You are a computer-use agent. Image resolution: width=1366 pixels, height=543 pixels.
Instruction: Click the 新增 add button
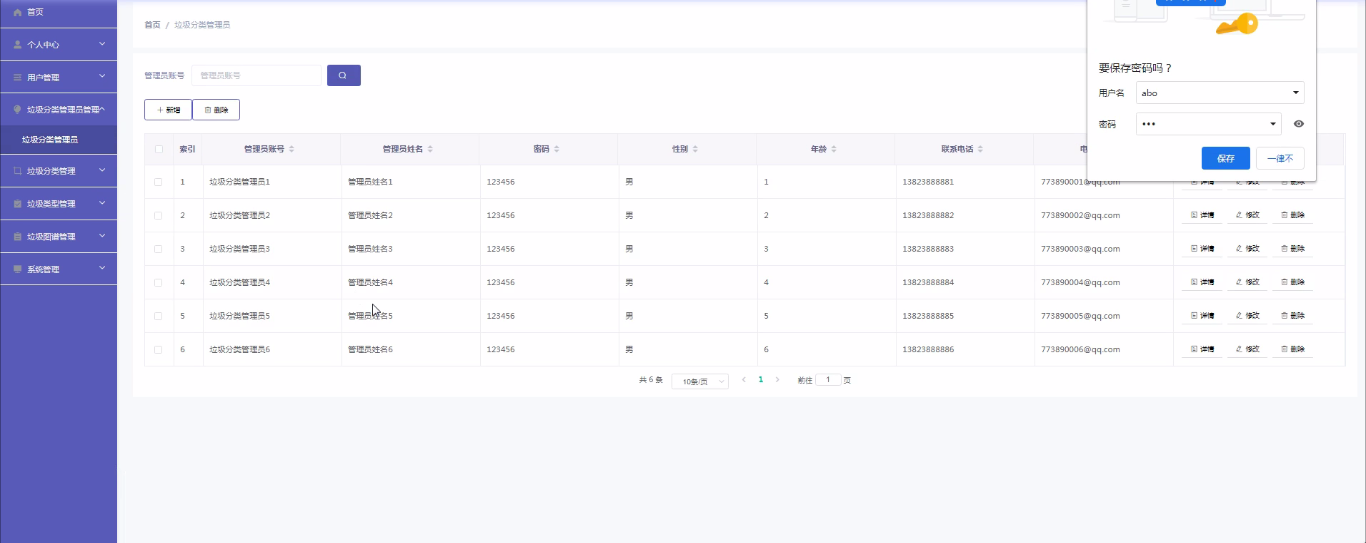168,110
